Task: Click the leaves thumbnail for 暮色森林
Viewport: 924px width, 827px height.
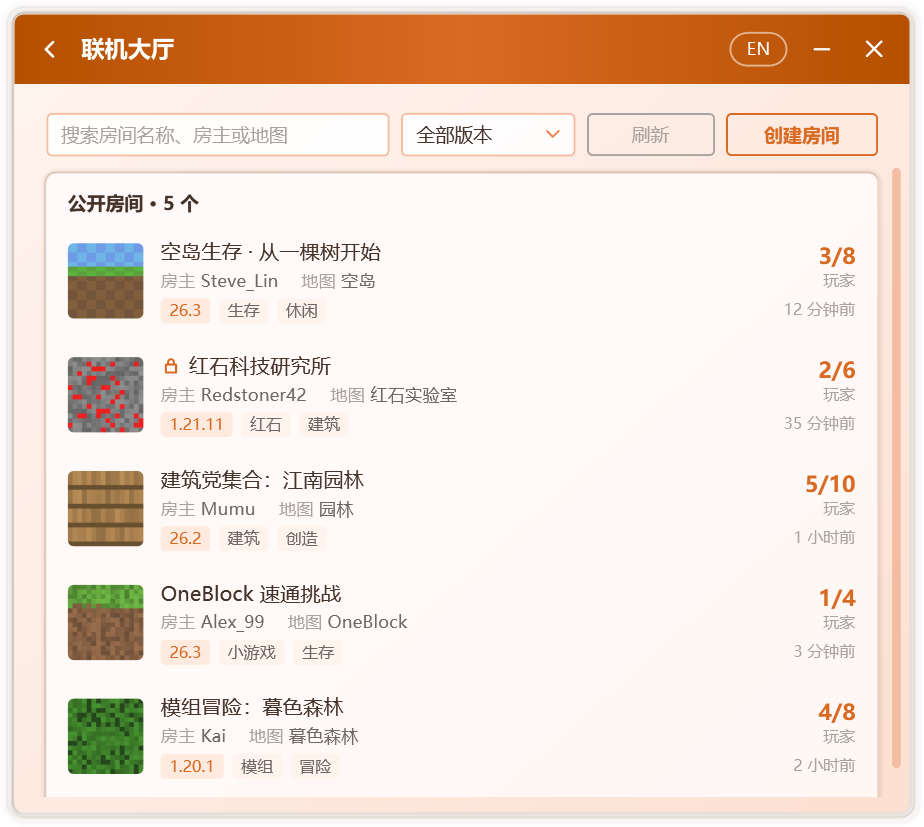Action: coord(105,736)
